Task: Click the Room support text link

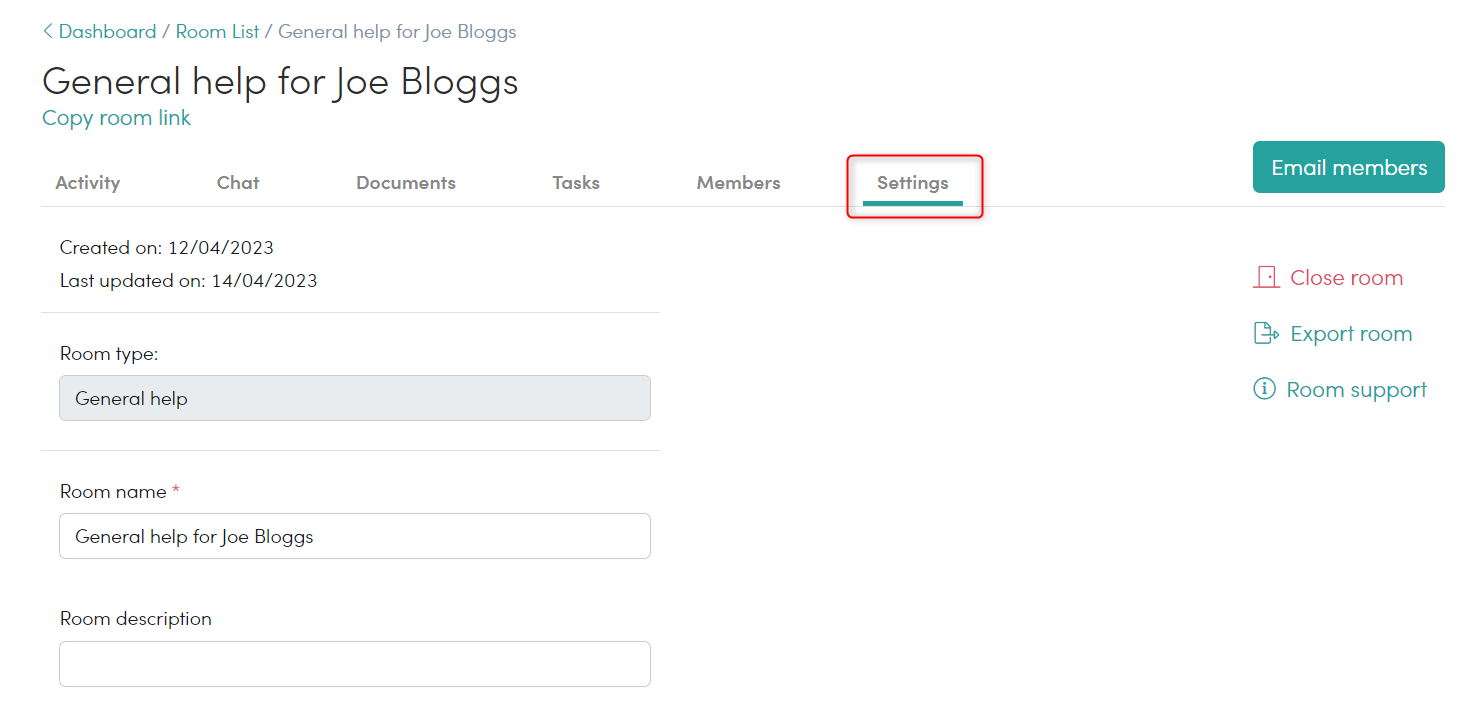Action: click(1356, 390)
